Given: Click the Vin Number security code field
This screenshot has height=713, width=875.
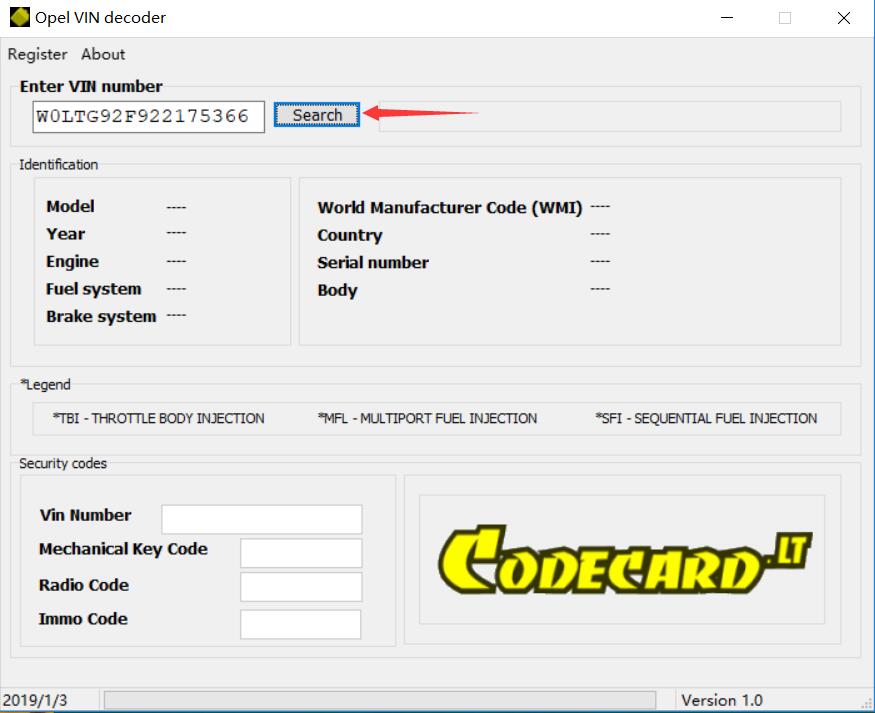Looking at the screenshot, I should click(x=262, y=519).
